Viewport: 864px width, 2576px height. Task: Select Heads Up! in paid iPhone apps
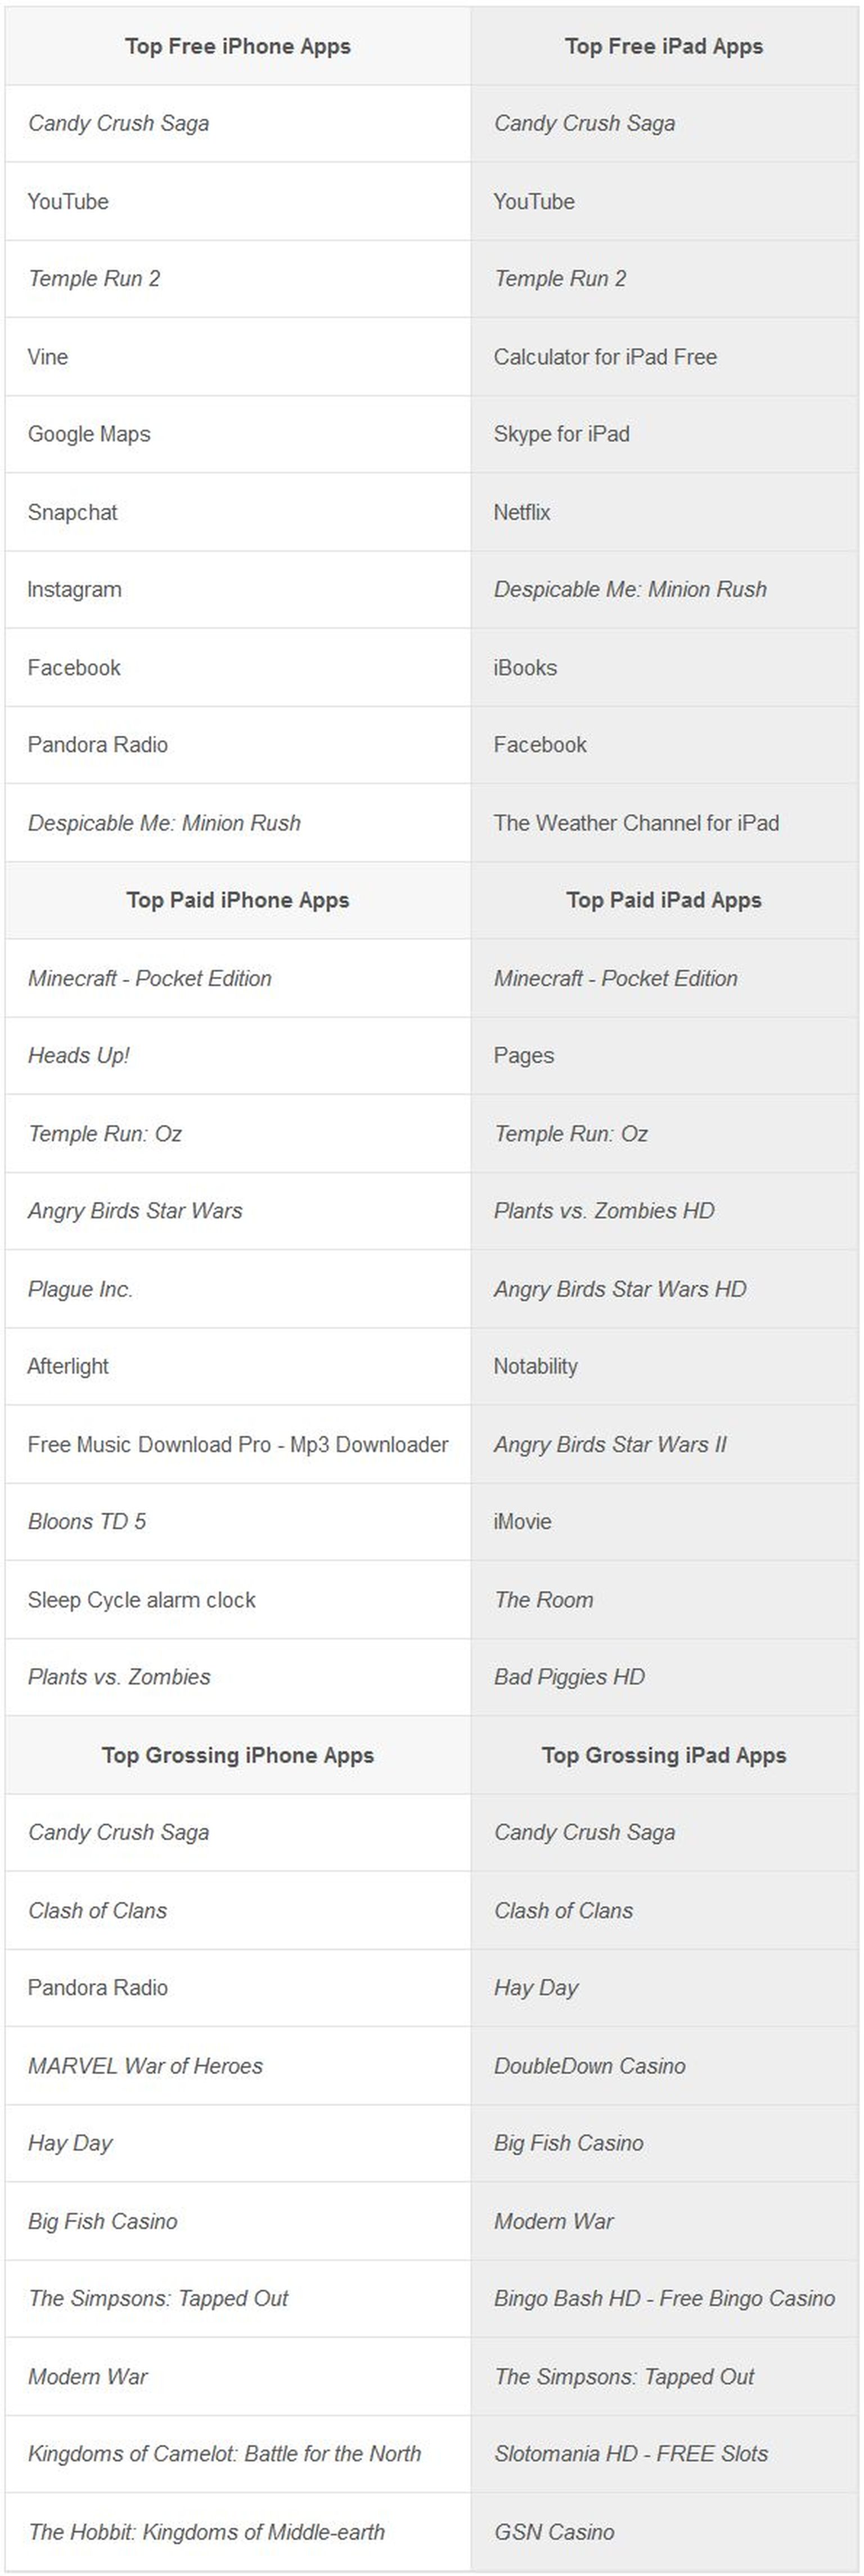point(79,1056)
